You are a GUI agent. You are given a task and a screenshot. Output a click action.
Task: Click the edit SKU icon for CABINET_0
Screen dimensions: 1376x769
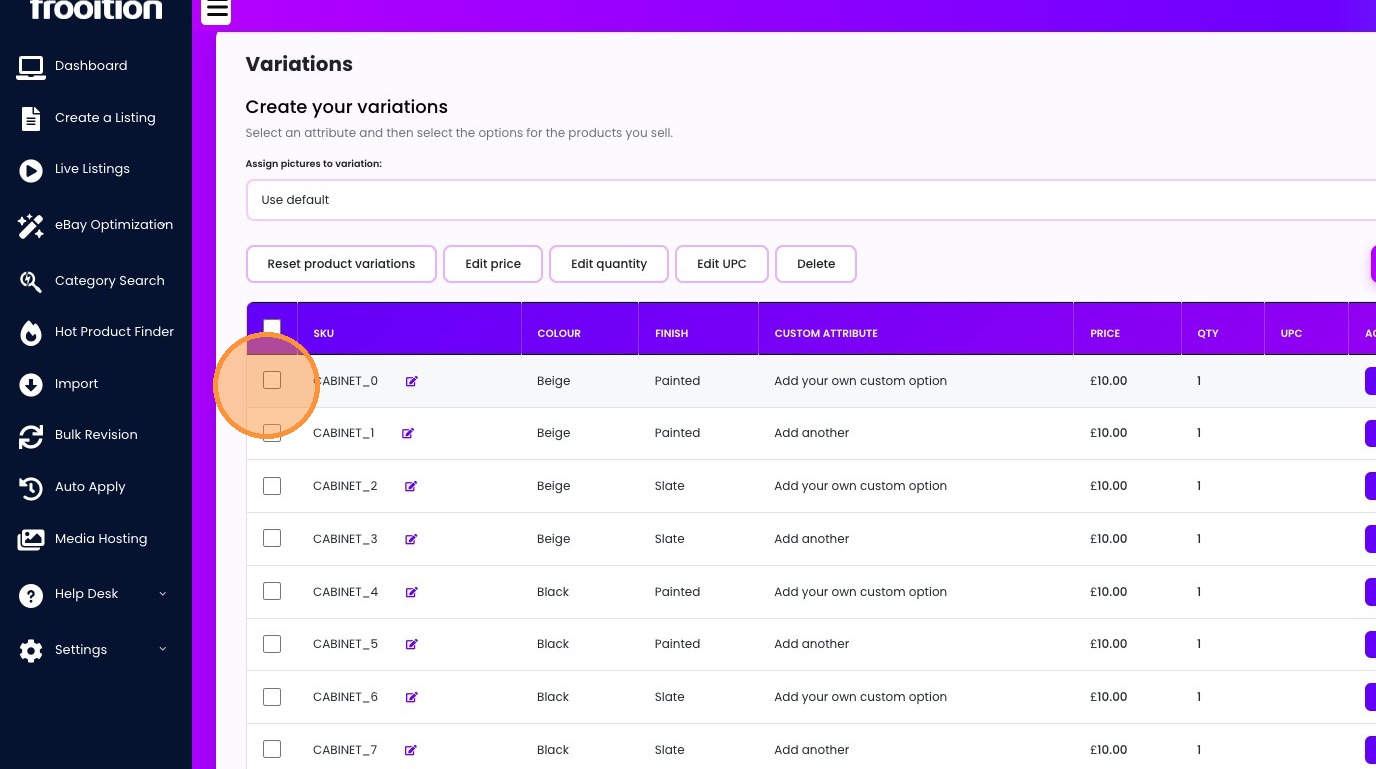pyautogui.click(x=411, y=381)
